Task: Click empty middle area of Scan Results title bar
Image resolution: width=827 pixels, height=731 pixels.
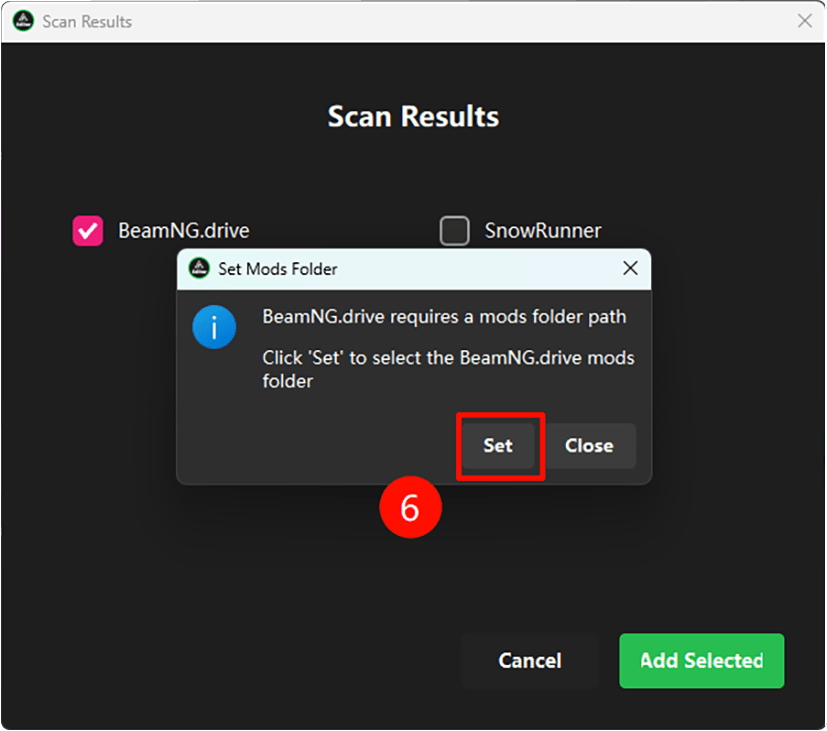Action: pos(450,21)
